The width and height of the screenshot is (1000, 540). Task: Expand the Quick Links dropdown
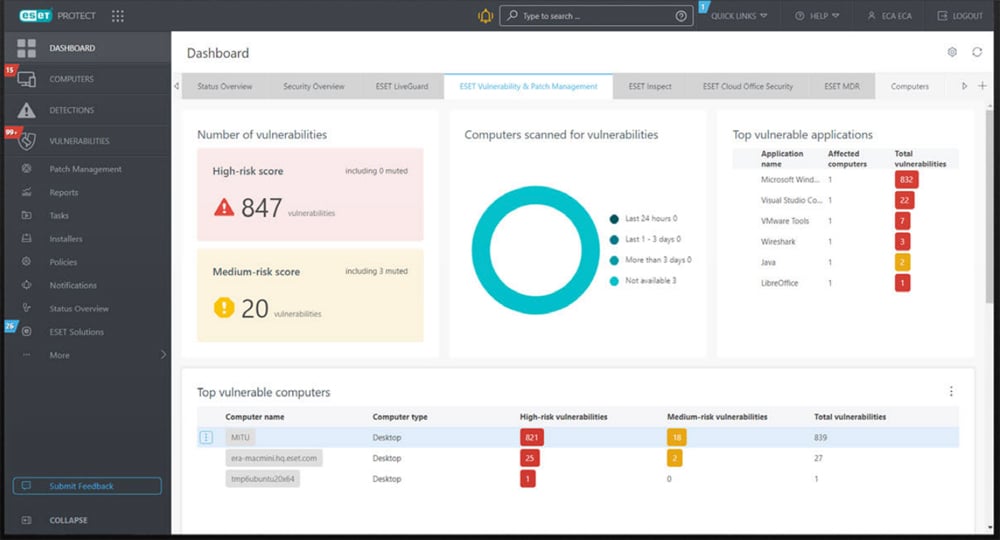[x=739, y=16]
